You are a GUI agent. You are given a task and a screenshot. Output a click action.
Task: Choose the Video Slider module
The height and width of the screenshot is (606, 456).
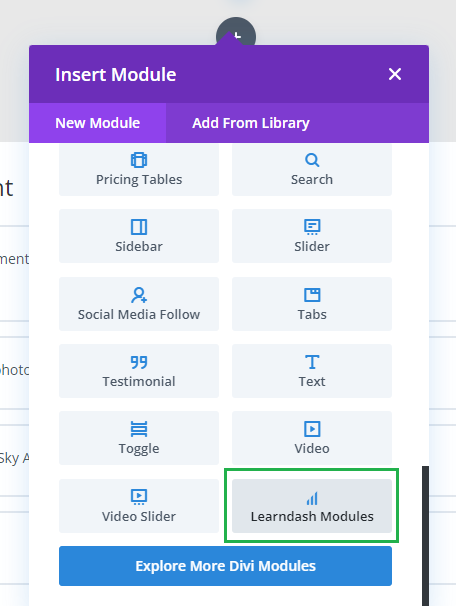click(x=139, y=506)
